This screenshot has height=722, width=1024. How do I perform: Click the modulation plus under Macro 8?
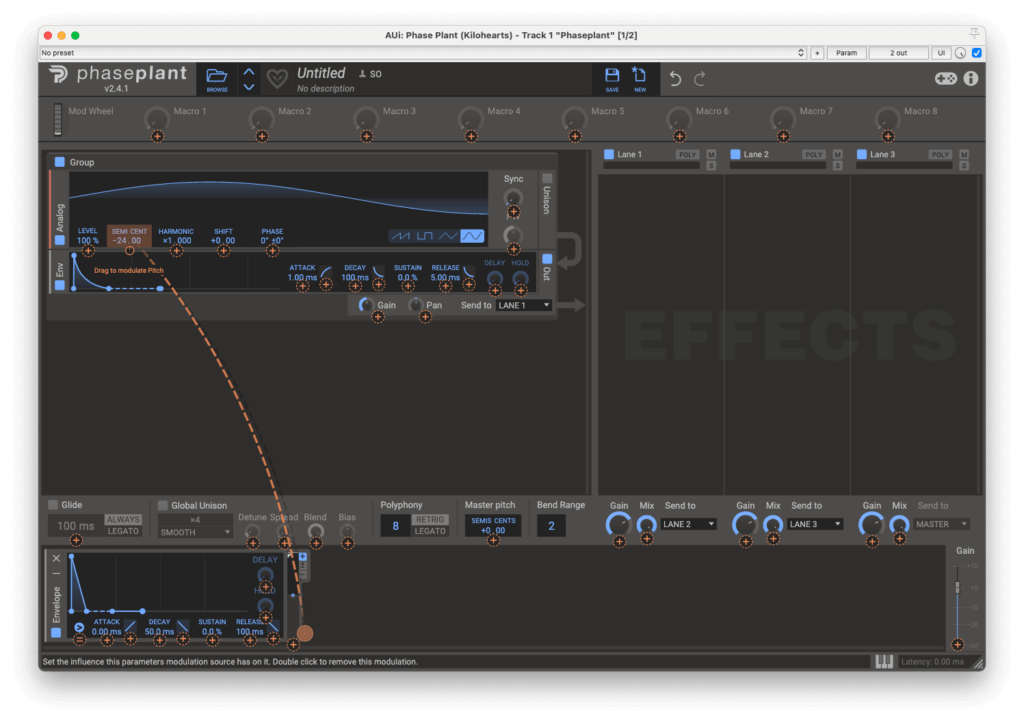[x=888, y=136]
